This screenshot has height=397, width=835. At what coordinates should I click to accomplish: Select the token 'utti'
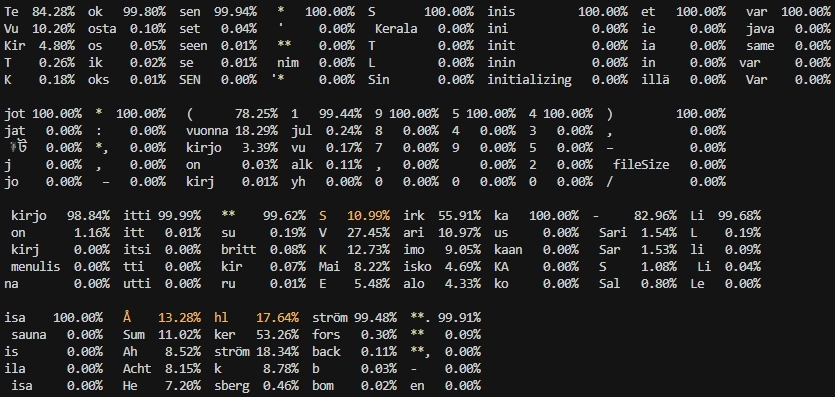pos(137,284)
